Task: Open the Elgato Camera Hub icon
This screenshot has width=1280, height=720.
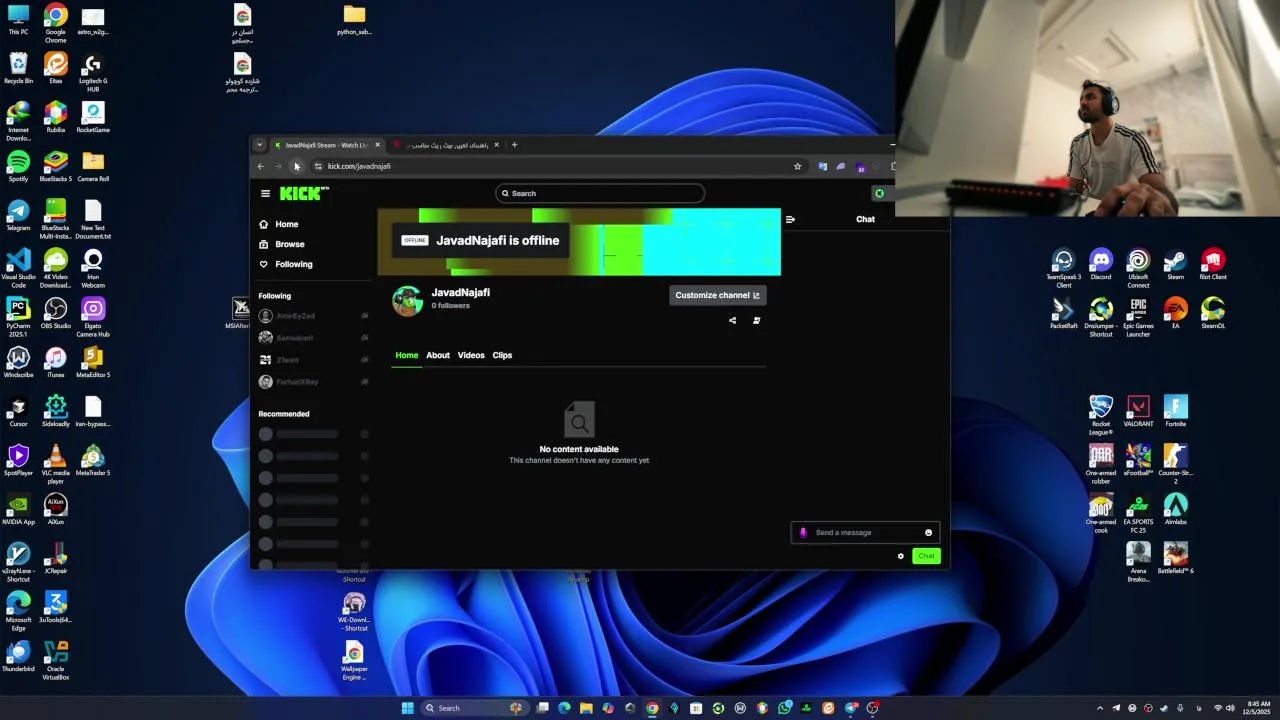Action: click(93, 318)
